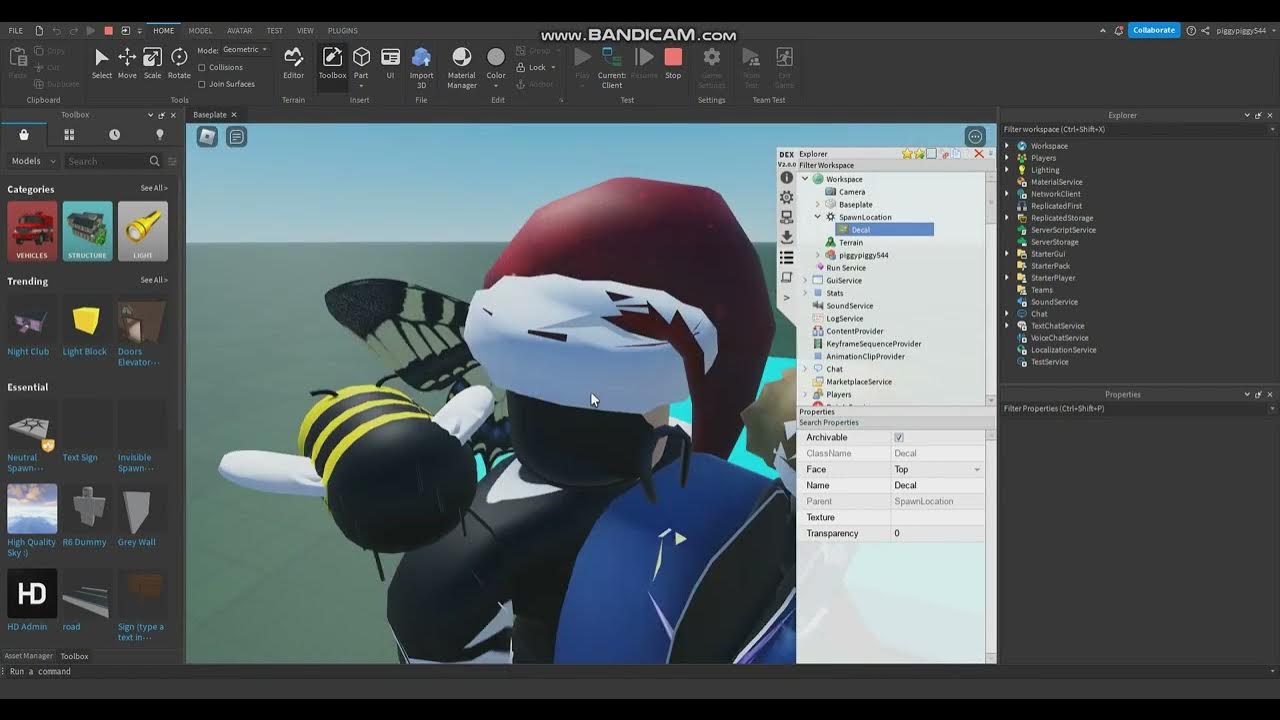1280x720 pixels.
Task: See all Trending link
Action: pyautogui.click(x=154, y=280)
